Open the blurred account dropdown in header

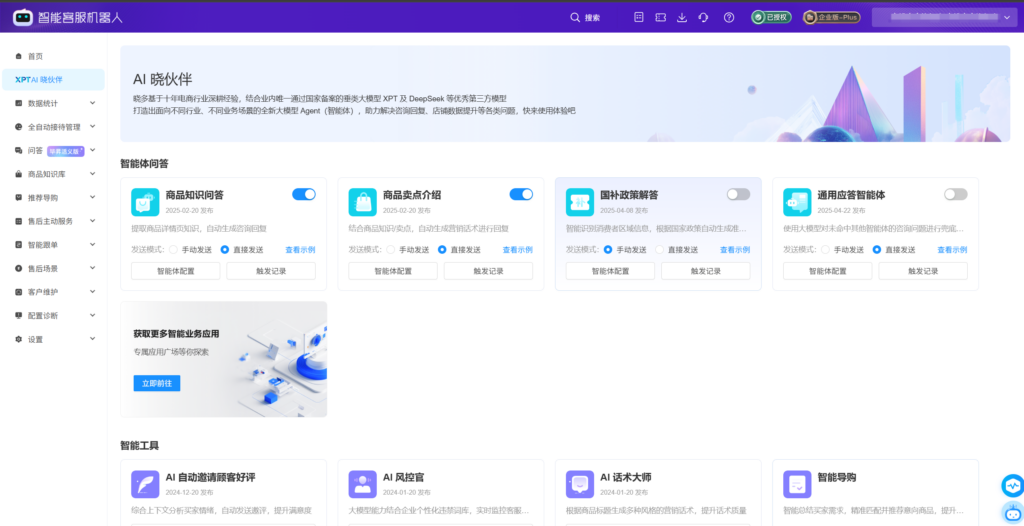tap(944, 18)
